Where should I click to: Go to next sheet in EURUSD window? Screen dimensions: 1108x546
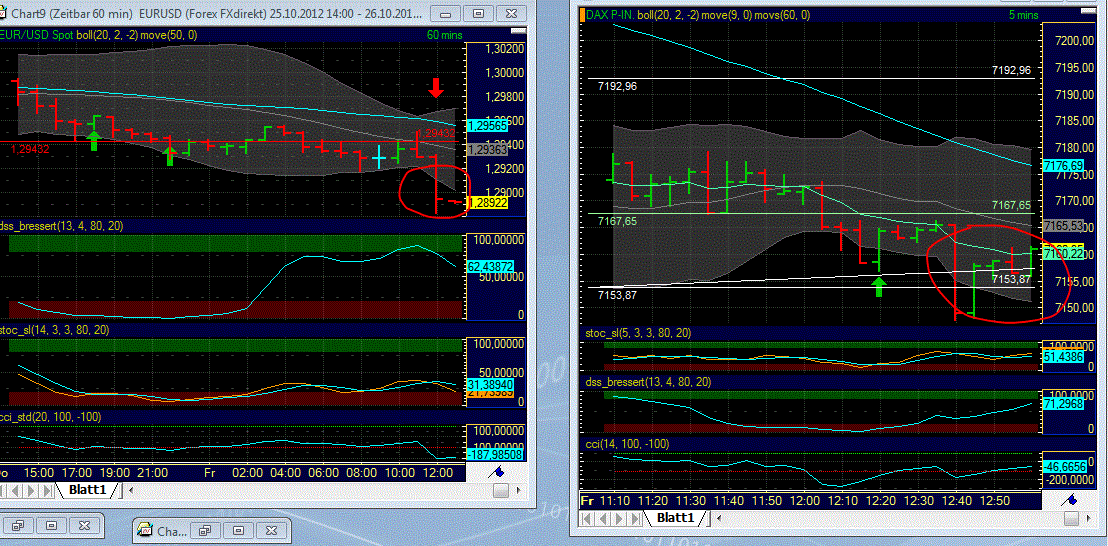[x=30, y=490]
